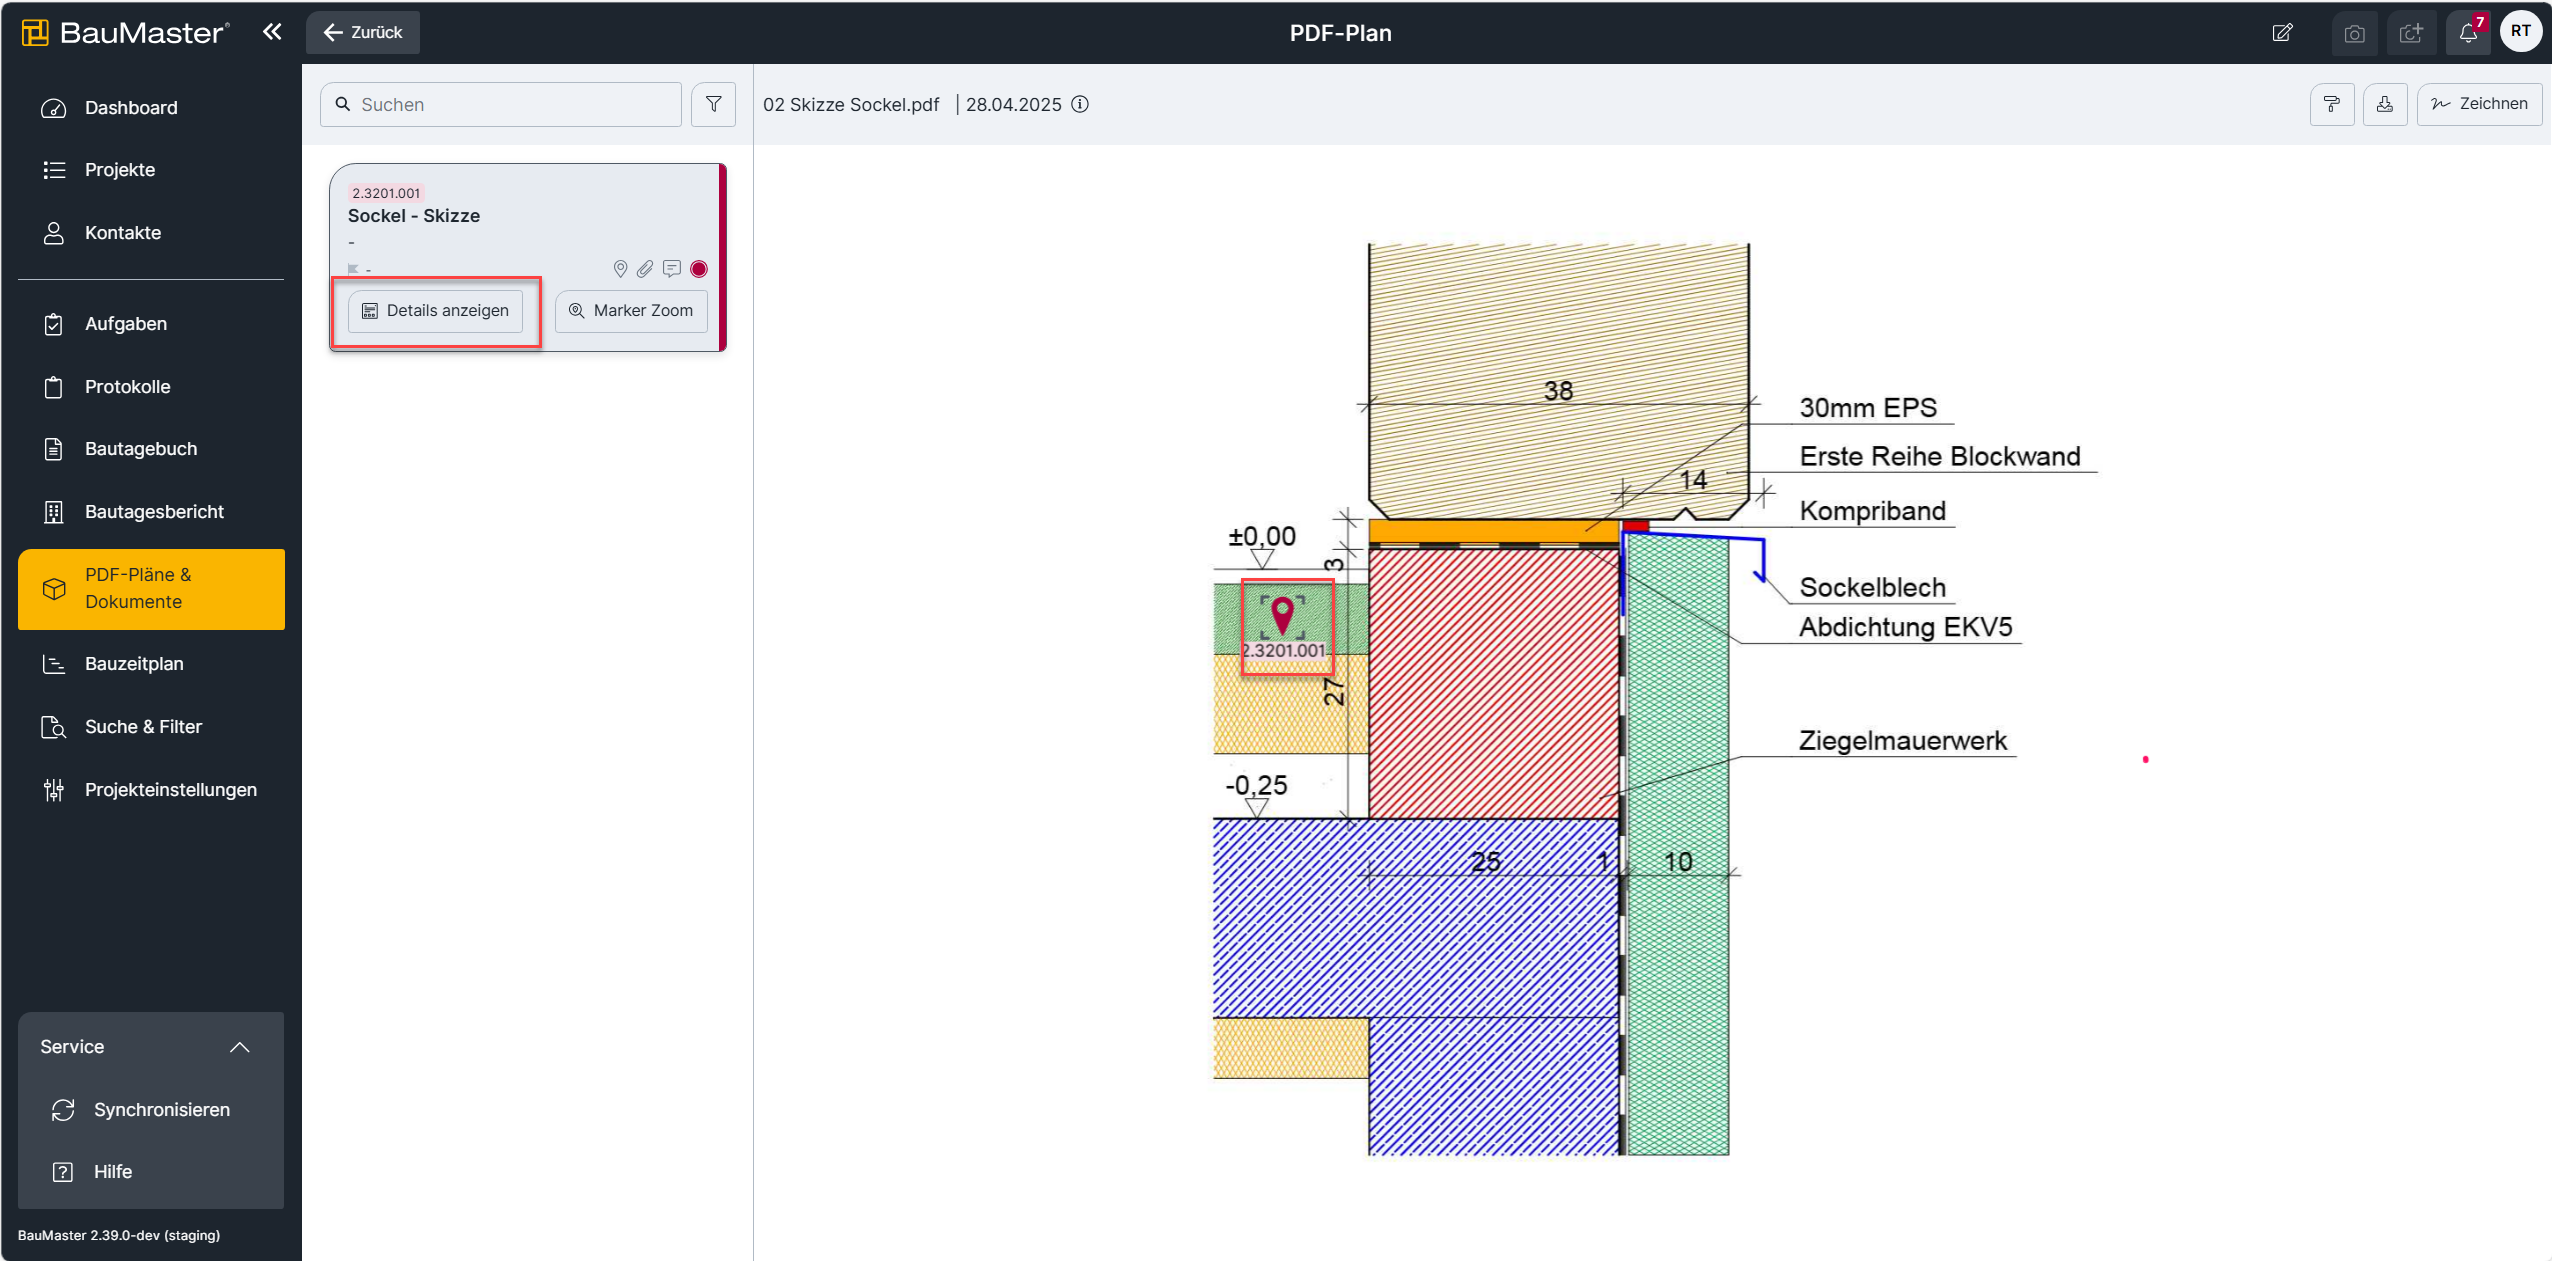2552x1261 pixels.
Task: Click the red status dot on card
Action: tap(699, 268)
